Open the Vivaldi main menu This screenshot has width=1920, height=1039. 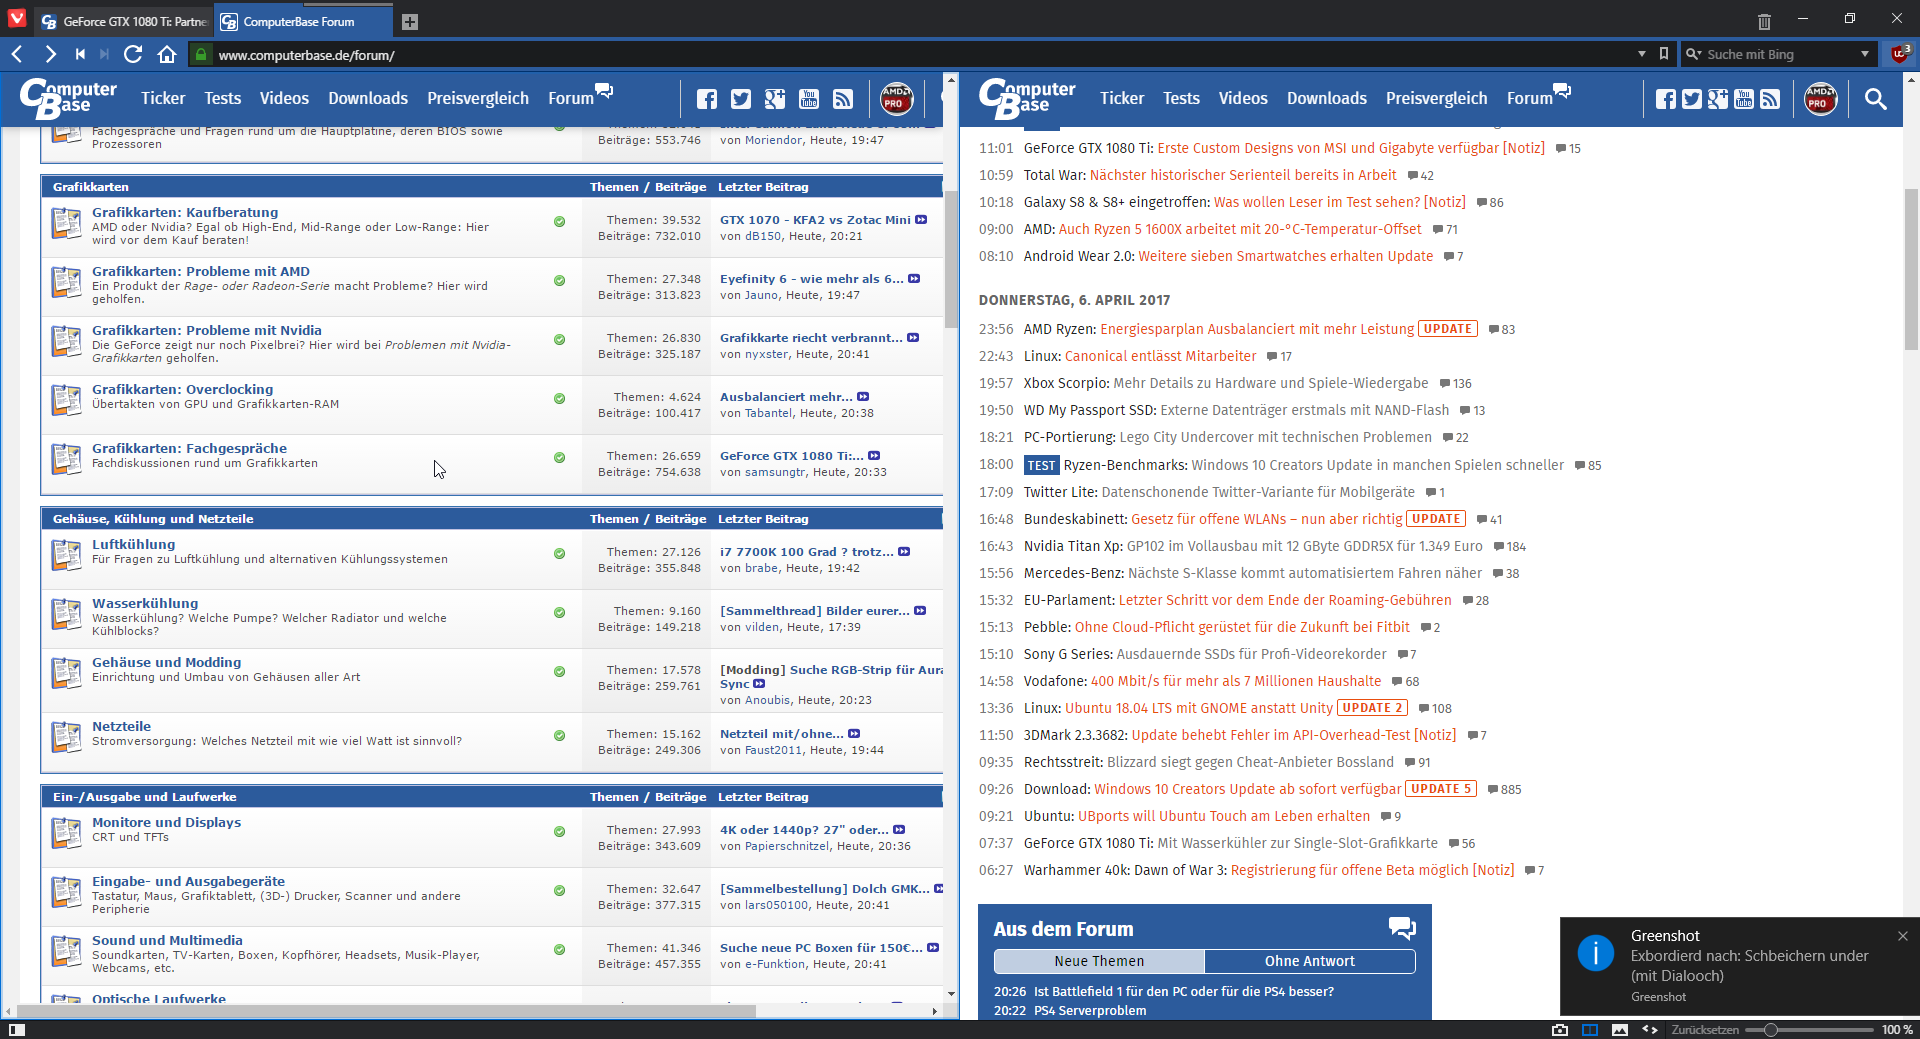[x=17, y=18]
